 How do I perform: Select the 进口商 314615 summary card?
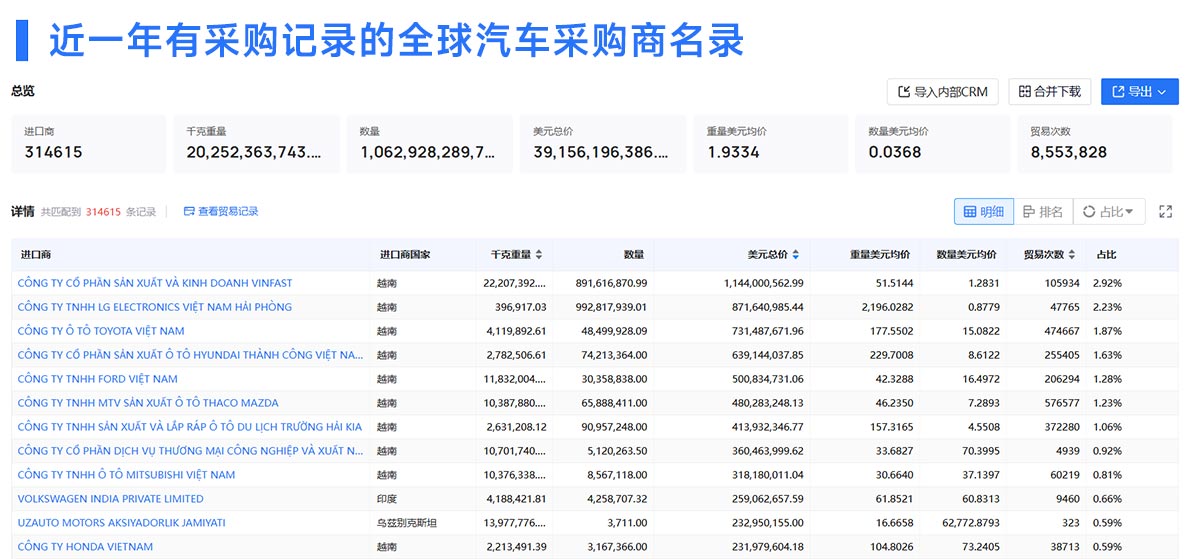click(x=88, y=143)
